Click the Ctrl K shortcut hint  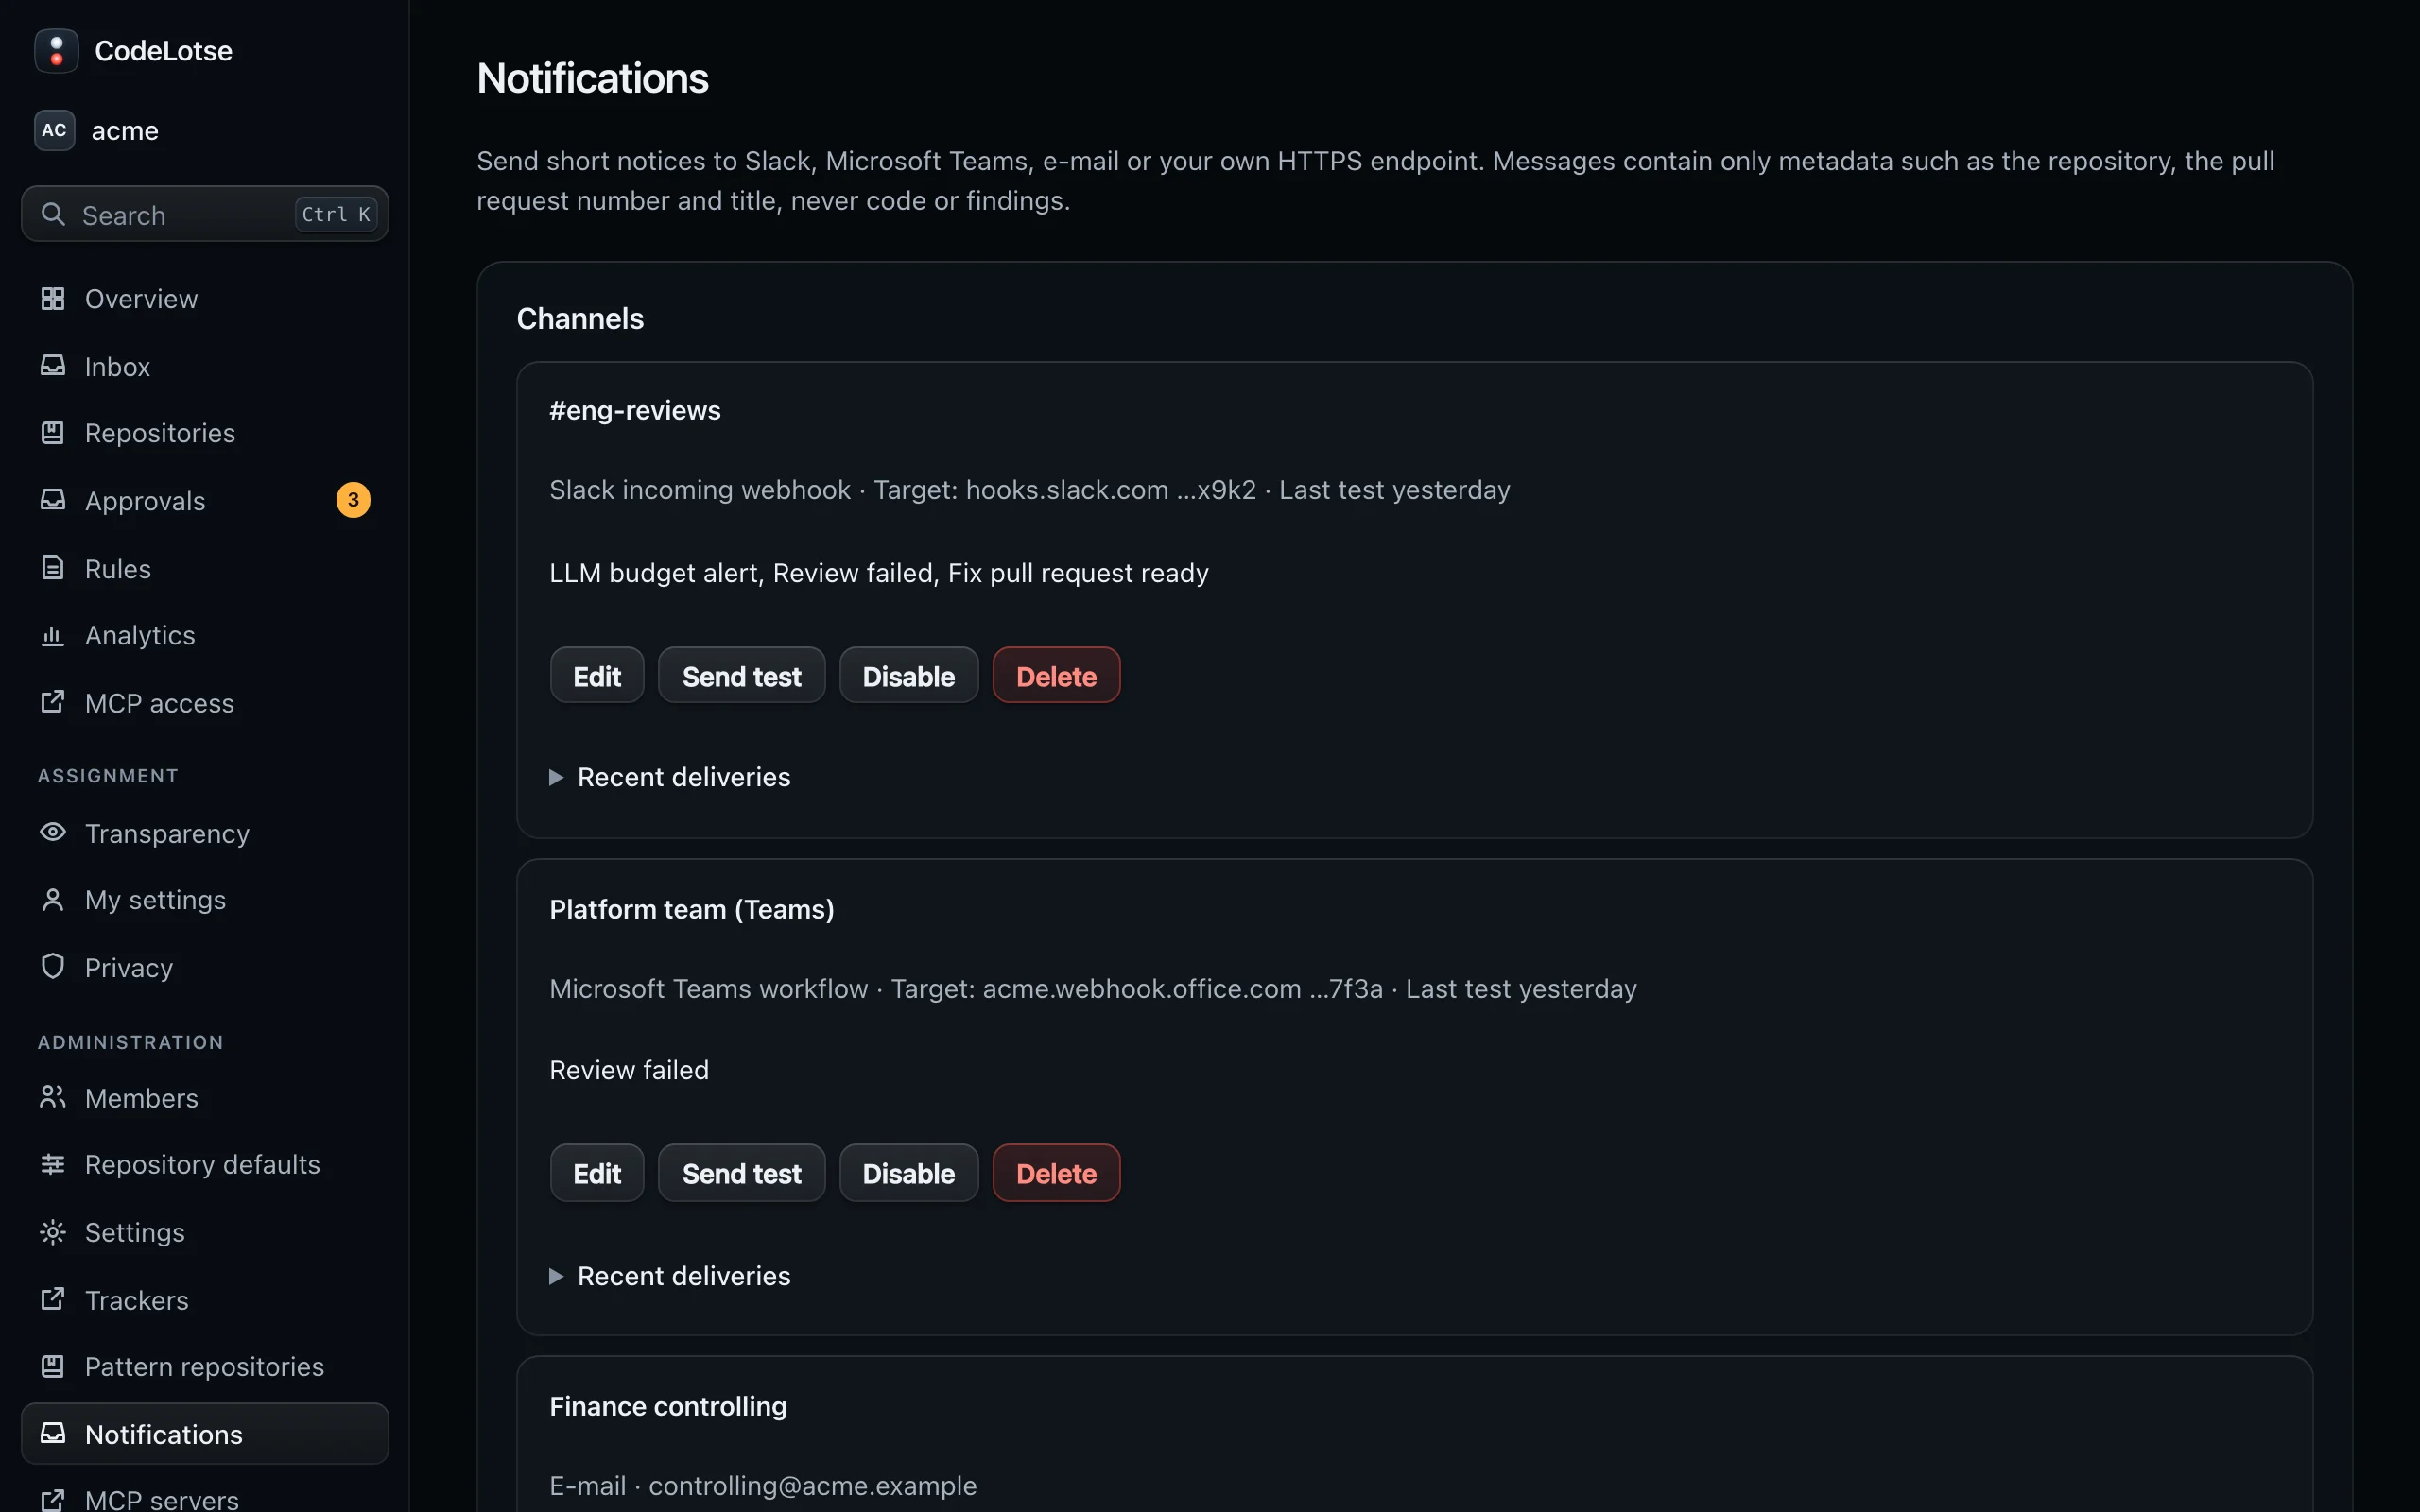tap(336, 214)
